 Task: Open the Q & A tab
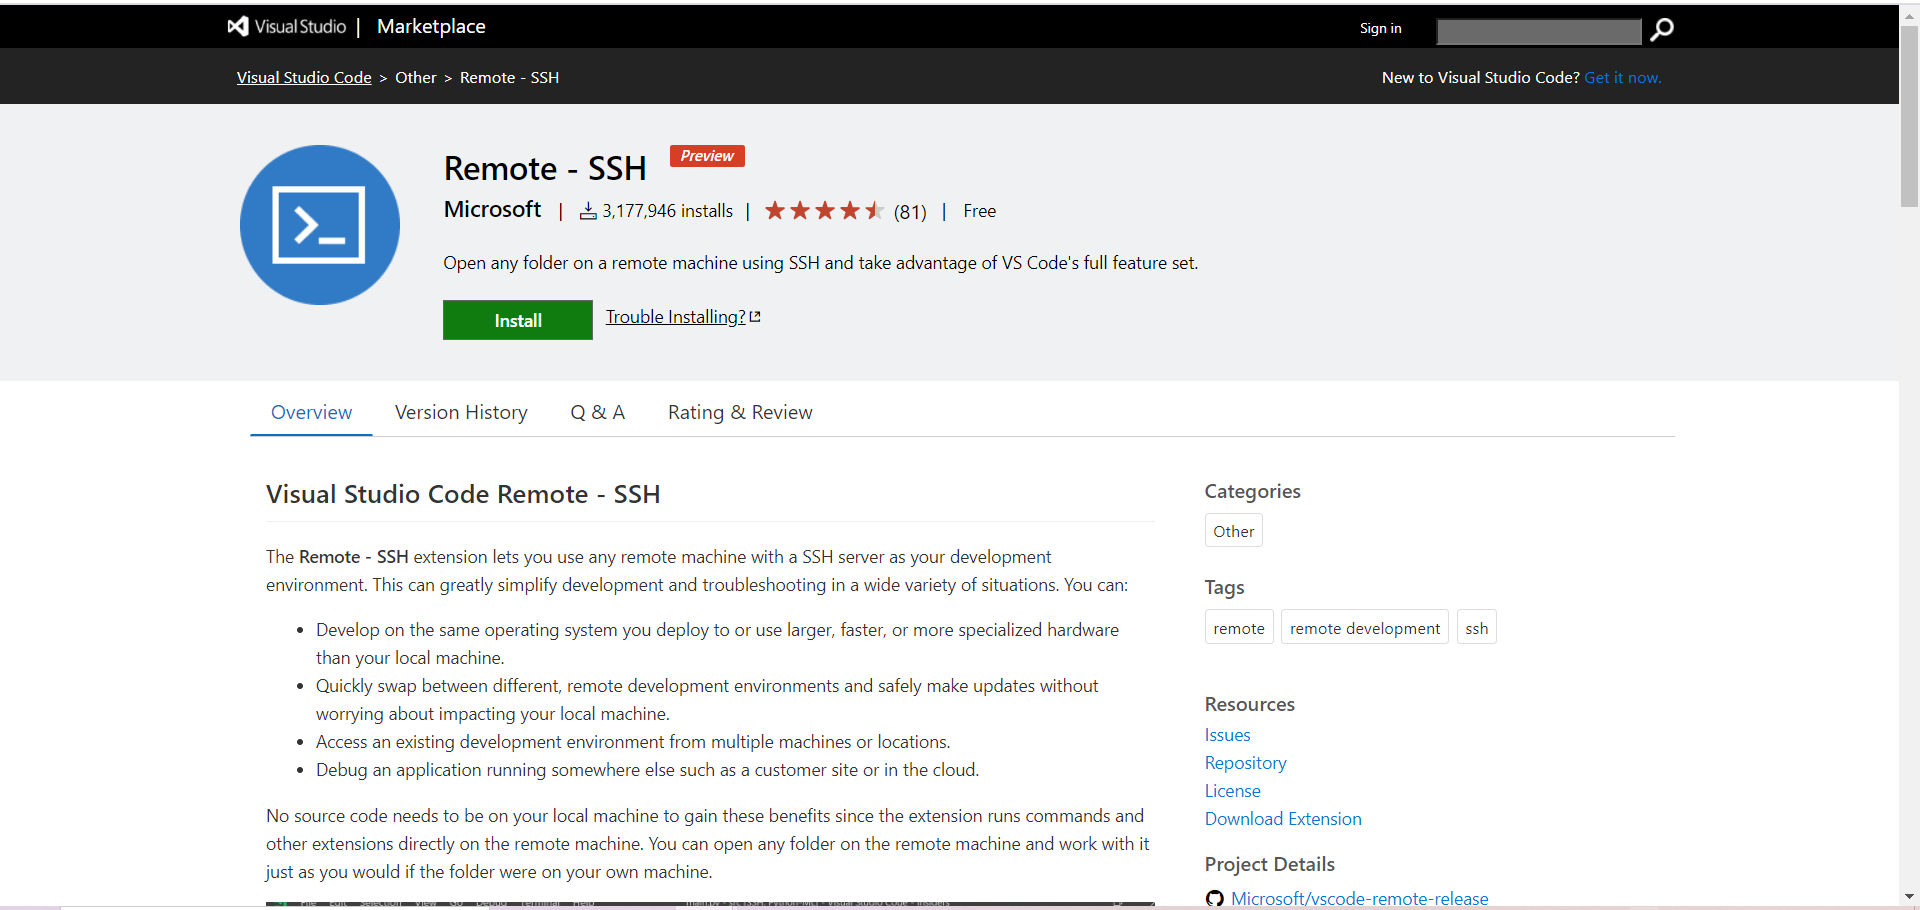click(597, 412)
